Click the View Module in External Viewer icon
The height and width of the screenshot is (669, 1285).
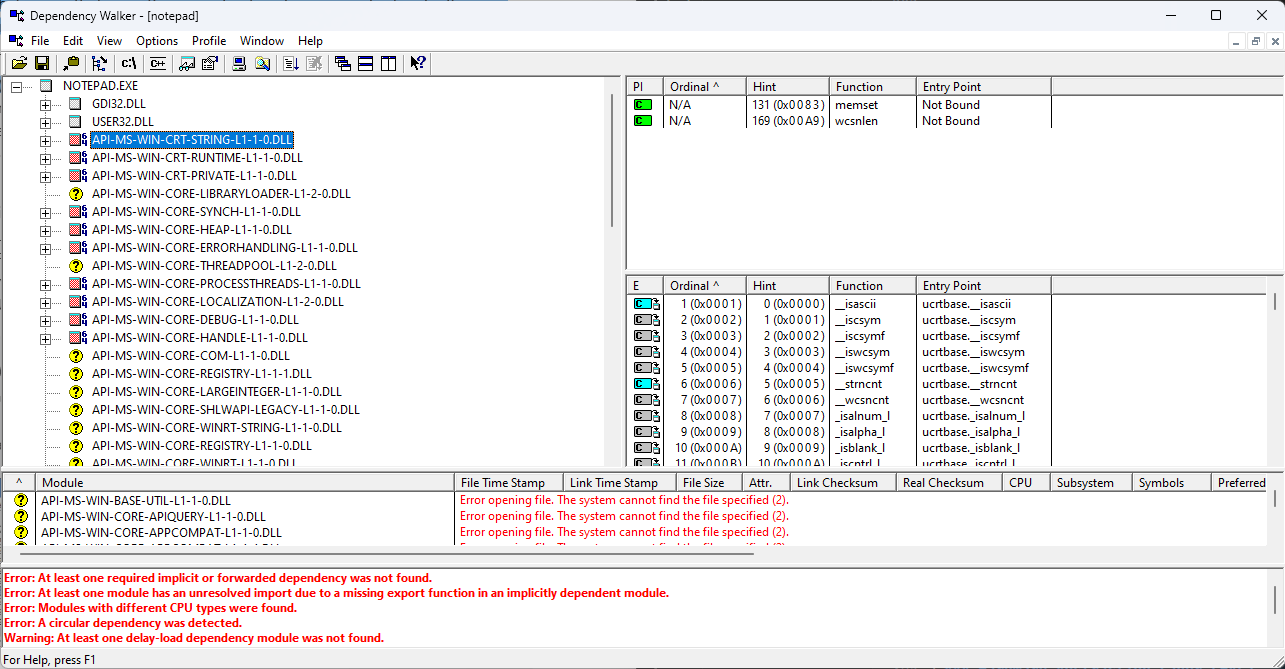tap(187, 63)
